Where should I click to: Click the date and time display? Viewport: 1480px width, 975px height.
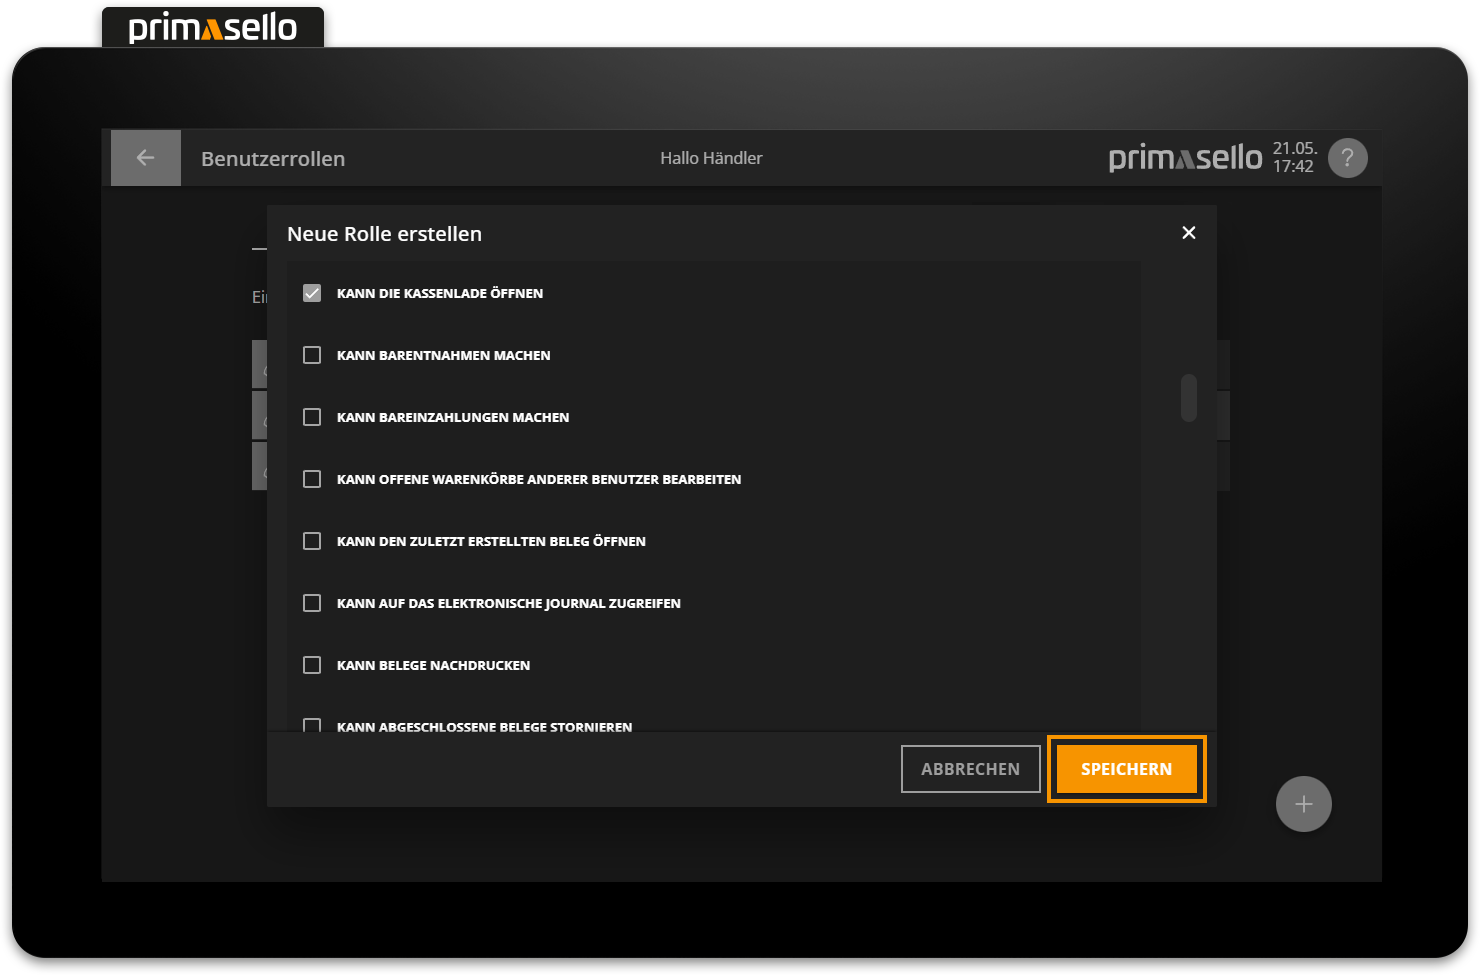[1294, 158]
